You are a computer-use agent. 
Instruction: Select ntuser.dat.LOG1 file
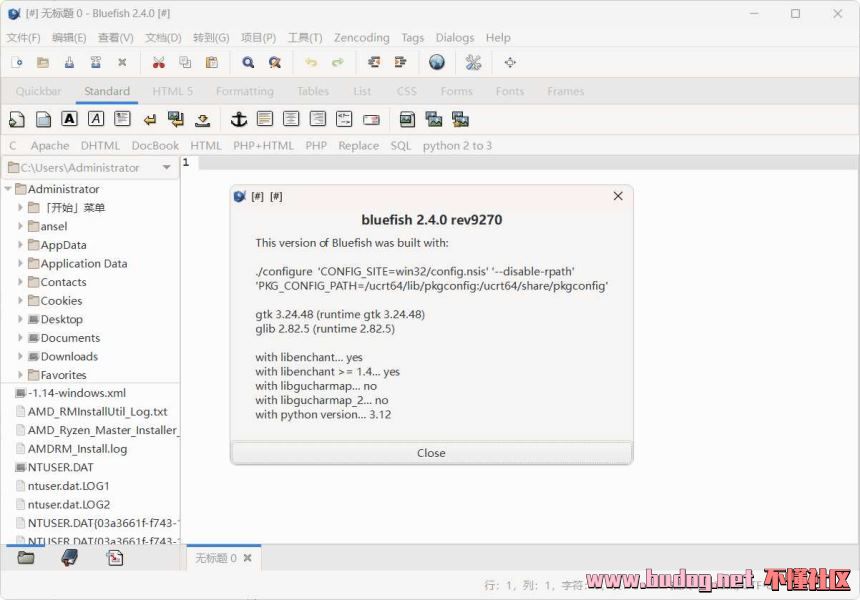click(x=69, y=486)
